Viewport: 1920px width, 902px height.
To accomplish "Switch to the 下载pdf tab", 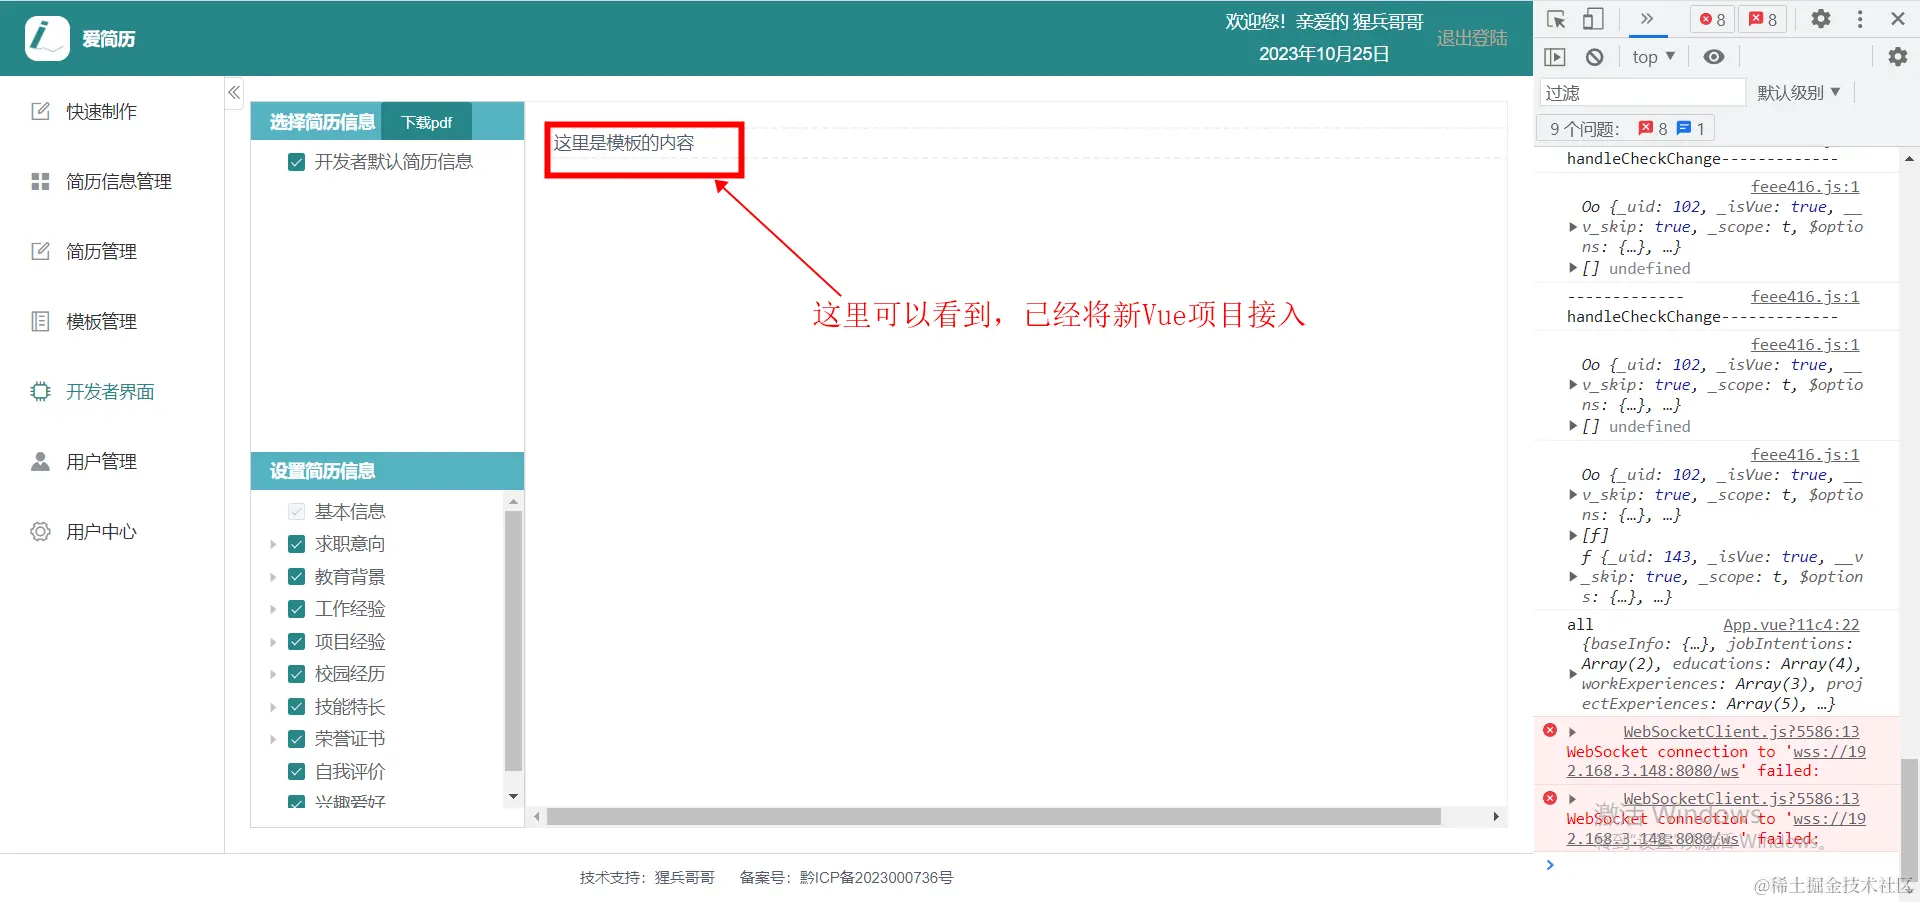I will (426, 121).
